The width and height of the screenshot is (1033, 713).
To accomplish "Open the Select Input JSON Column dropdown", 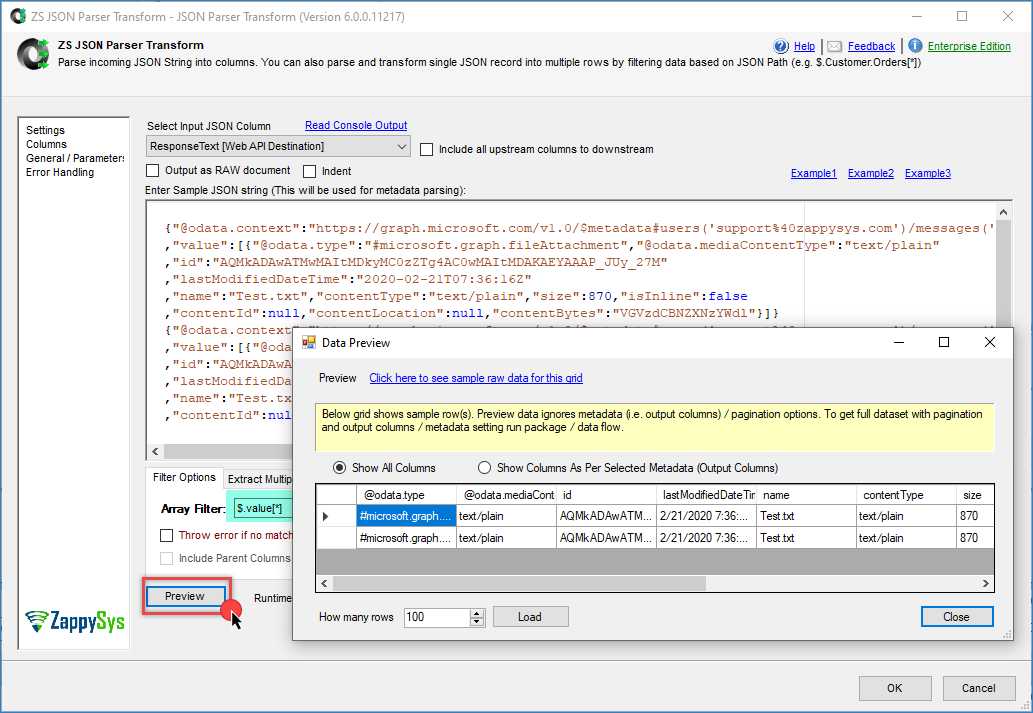I will pos(401,147).
